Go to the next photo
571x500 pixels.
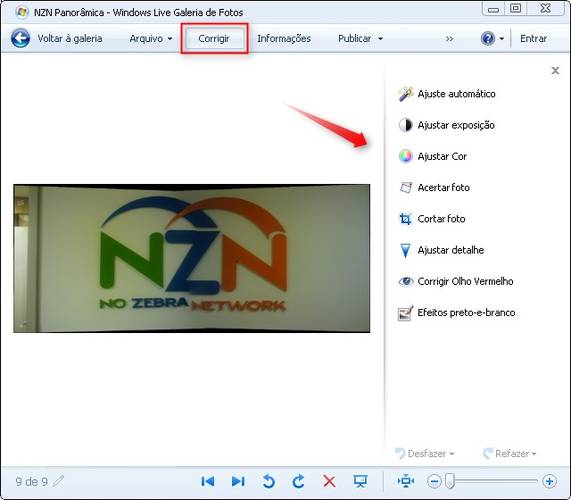tap(238, 481)
